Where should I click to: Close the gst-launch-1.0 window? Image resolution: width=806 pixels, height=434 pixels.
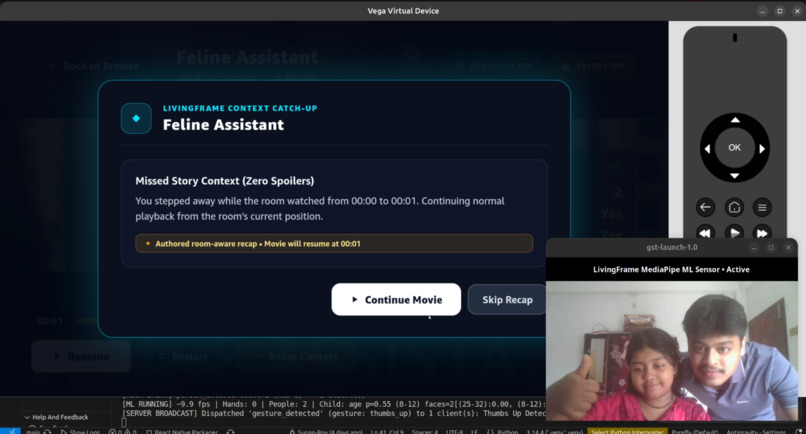[788, 247]
